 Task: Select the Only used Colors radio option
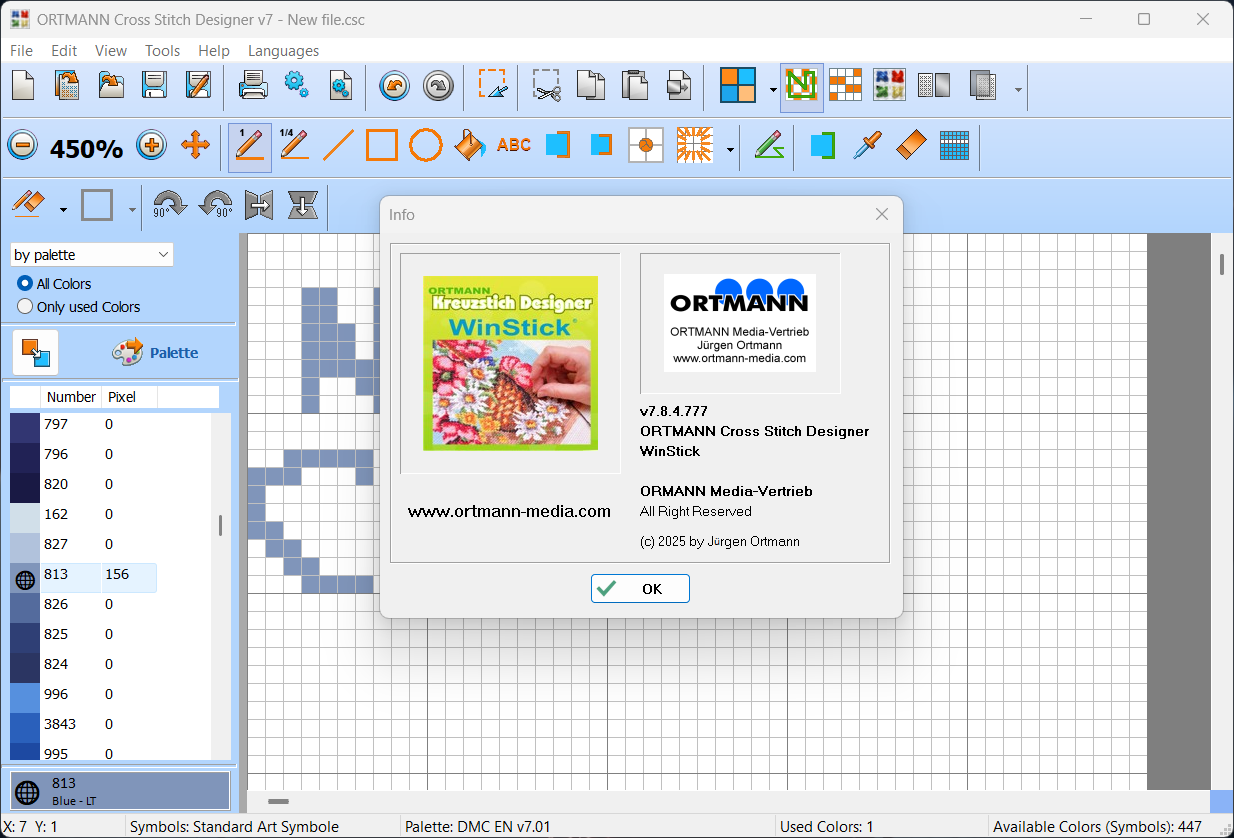click(x=25, y=307)
